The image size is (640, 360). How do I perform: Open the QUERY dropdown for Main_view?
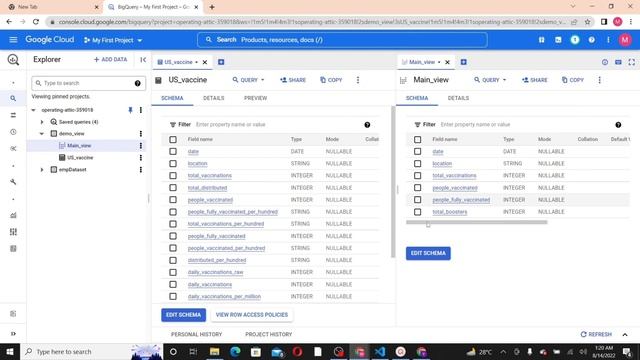pyautogui.click(x=490, y=80)
